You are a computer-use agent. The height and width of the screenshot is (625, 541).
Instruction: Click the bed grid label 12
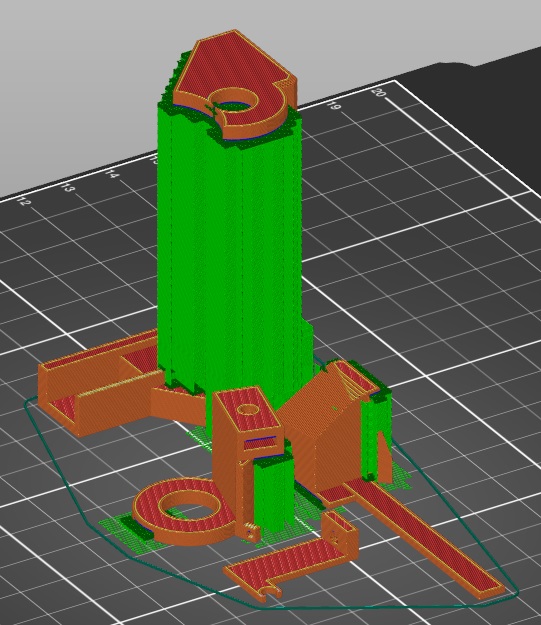tap(24, 201)
